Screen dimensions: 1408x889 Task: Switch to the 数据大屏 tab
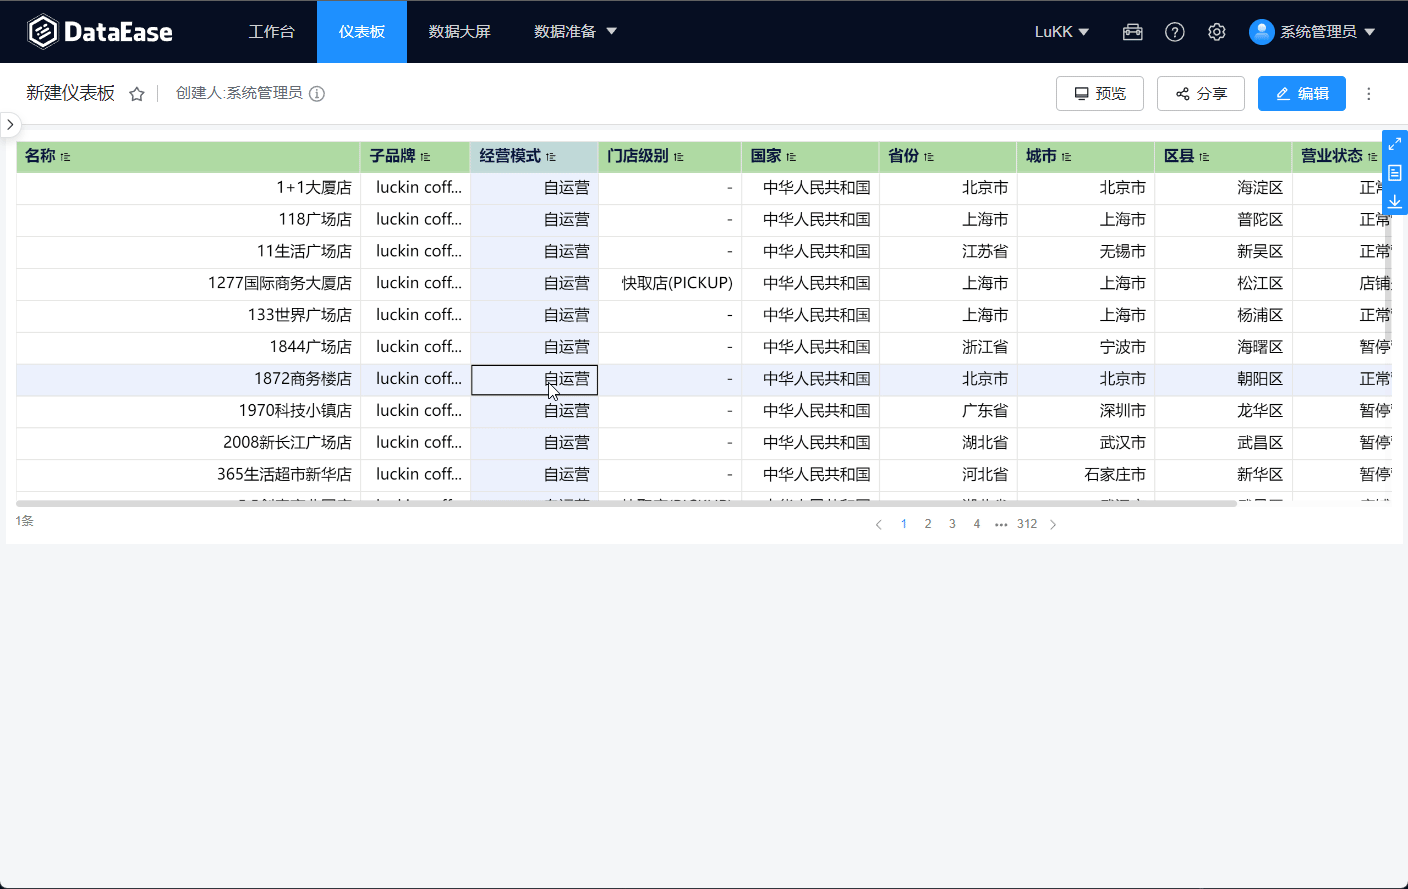pos(459,31)
